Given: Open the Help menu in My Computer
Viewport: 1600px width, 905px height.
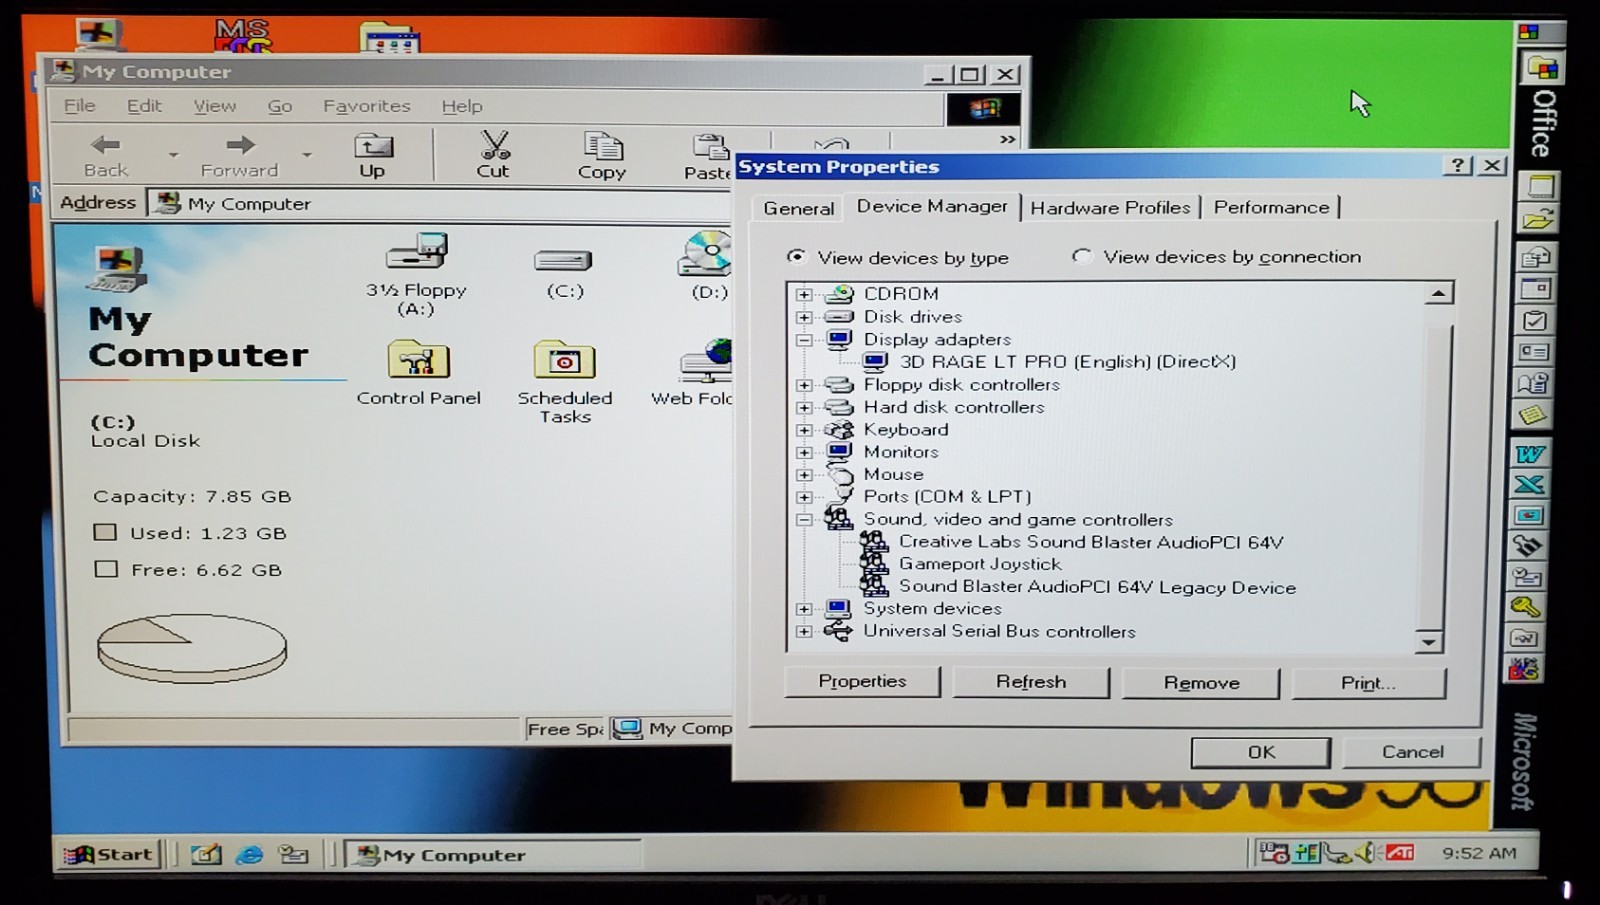Looking at the screenshot, I should point(462,106).
